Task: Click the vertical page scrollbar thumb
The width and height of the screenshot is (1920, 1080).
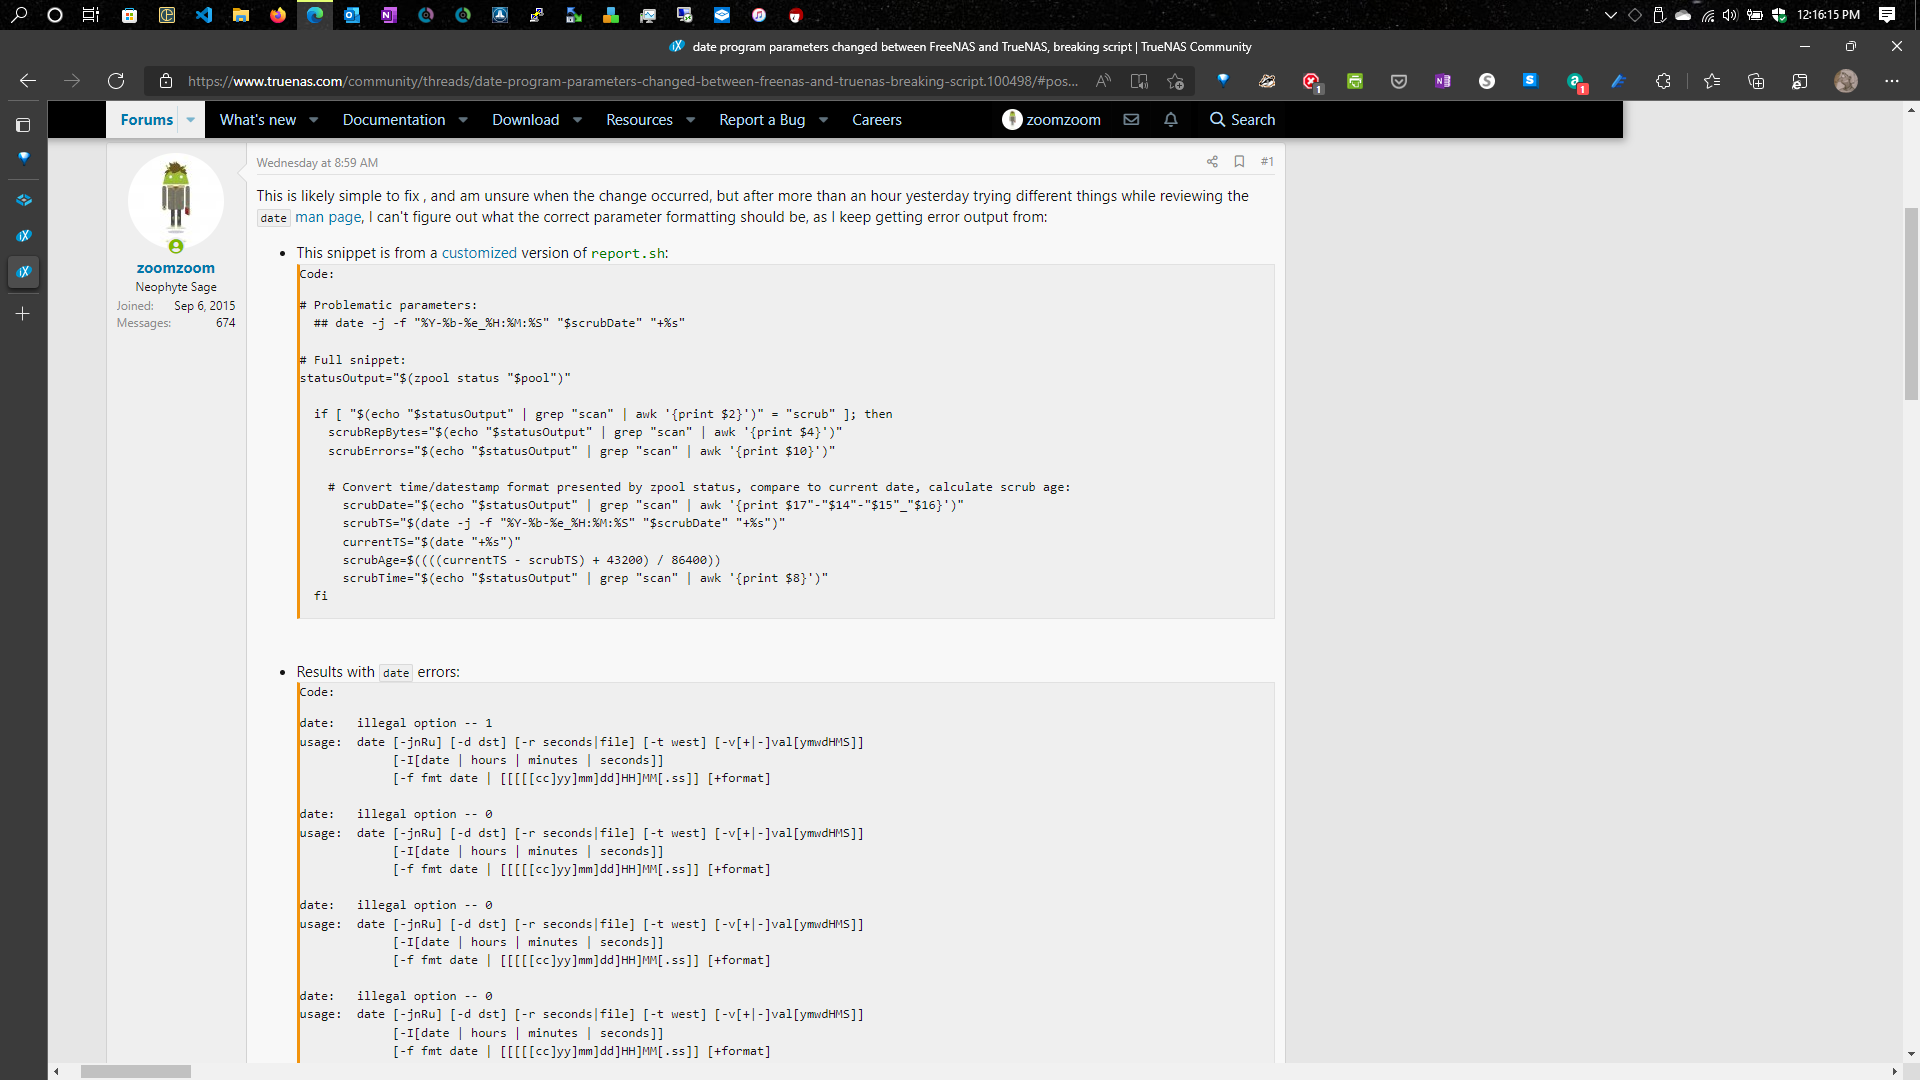Action: coord(1911,304)
